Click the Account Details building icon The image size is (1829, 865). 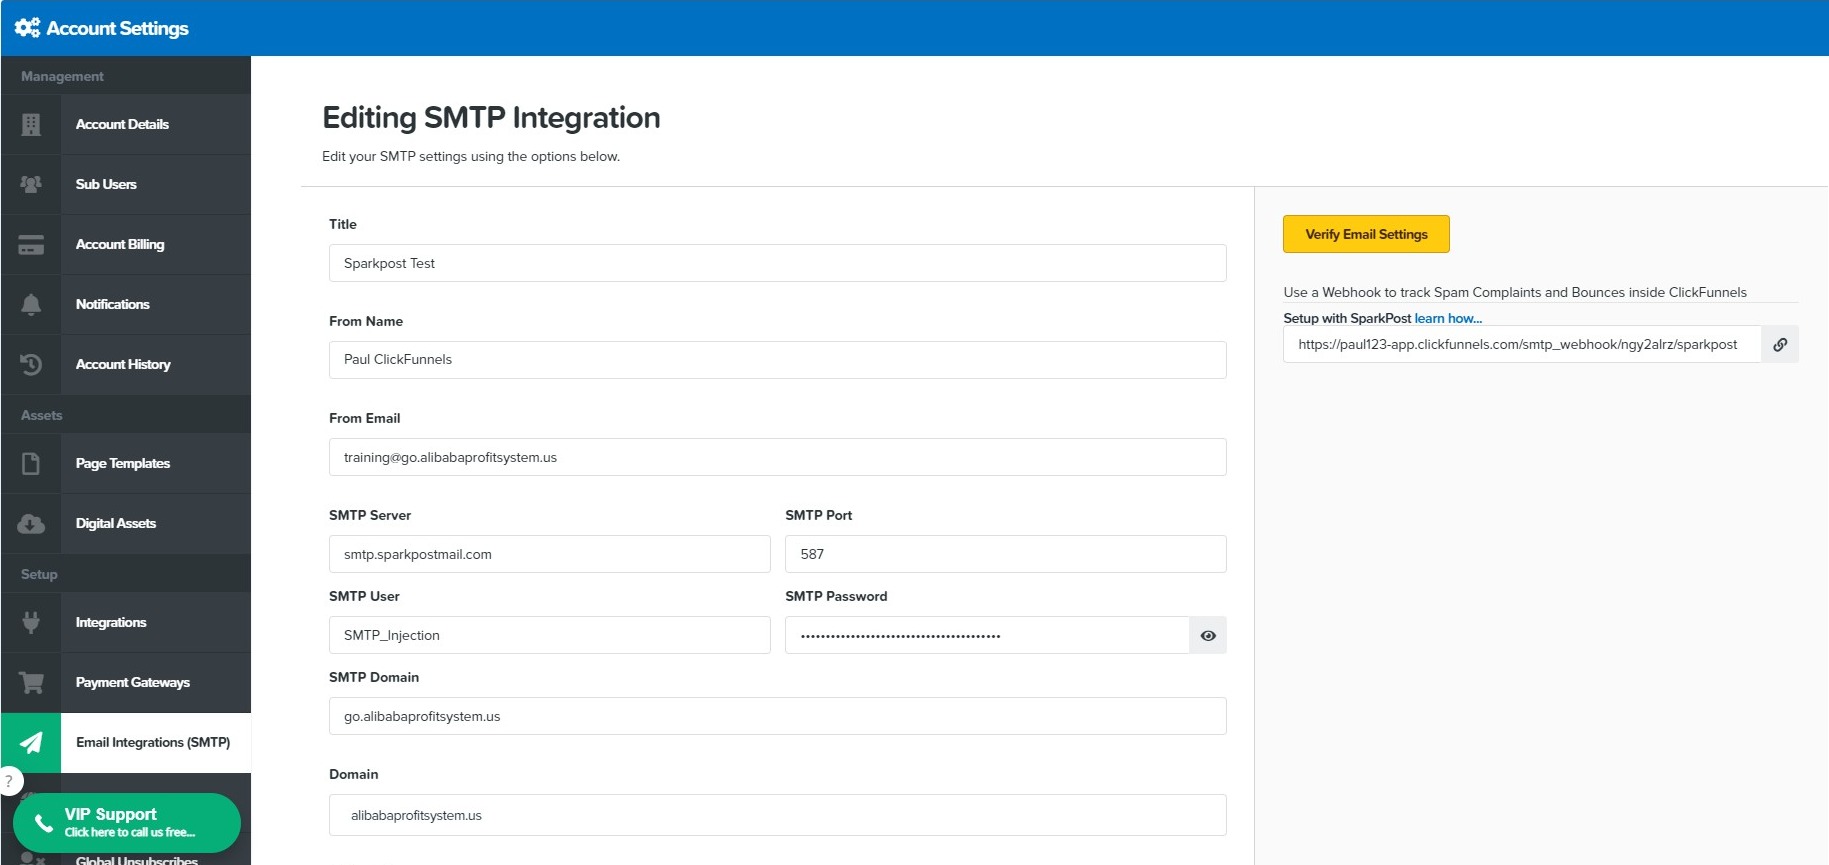[31, 124]
